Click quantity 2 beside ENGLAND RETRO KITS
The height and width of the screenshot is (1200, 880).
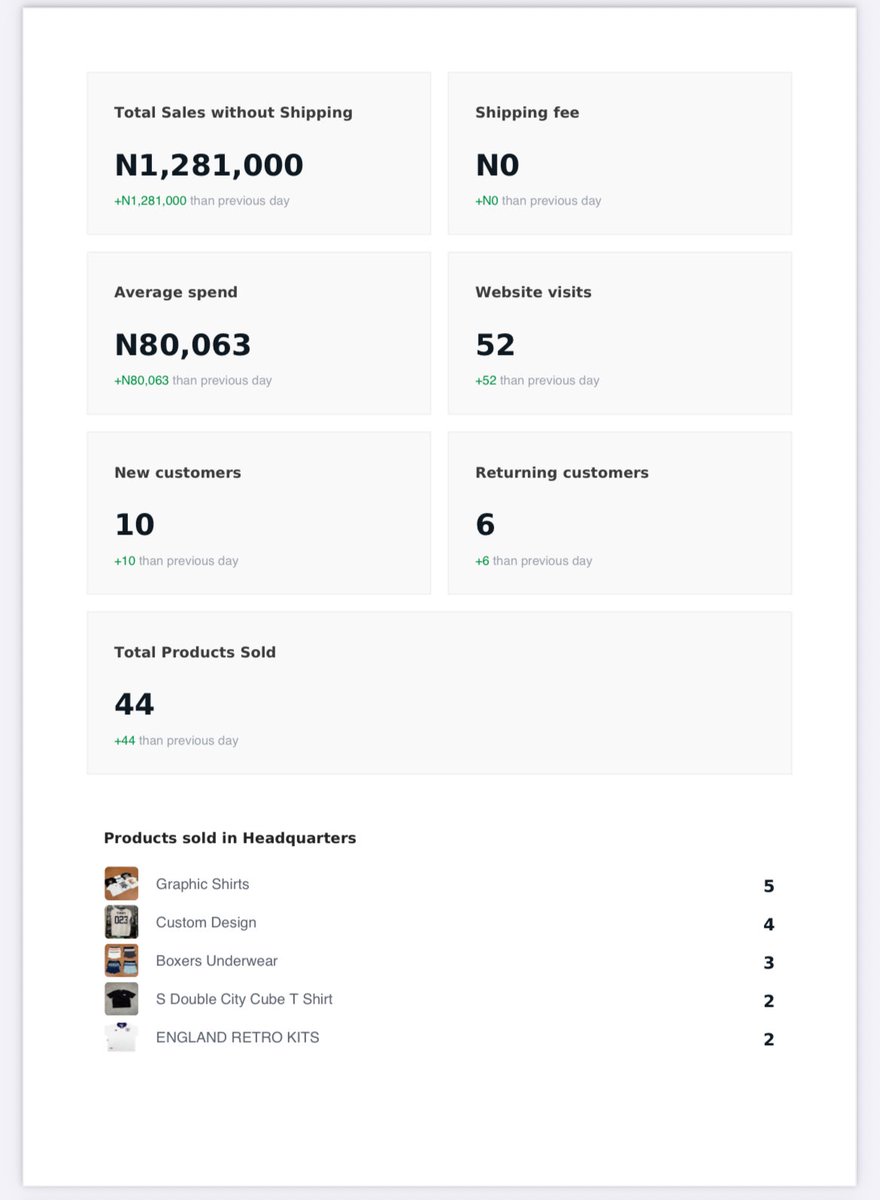769,1039
